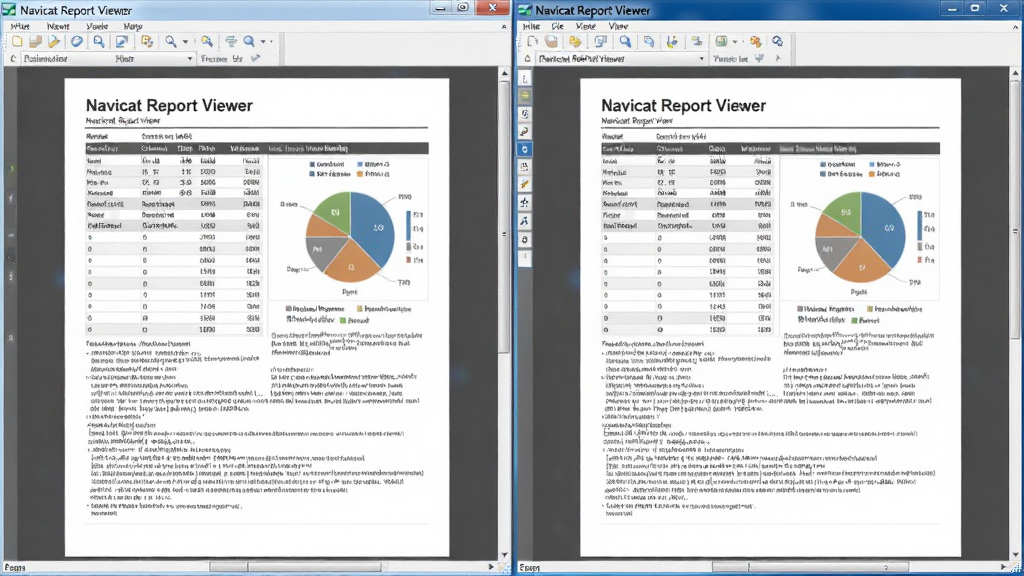The height and width of the screenshot is (576, 1024).
Task: Click the large blue magnifier at left toolbar end
Action: point(249,41)
